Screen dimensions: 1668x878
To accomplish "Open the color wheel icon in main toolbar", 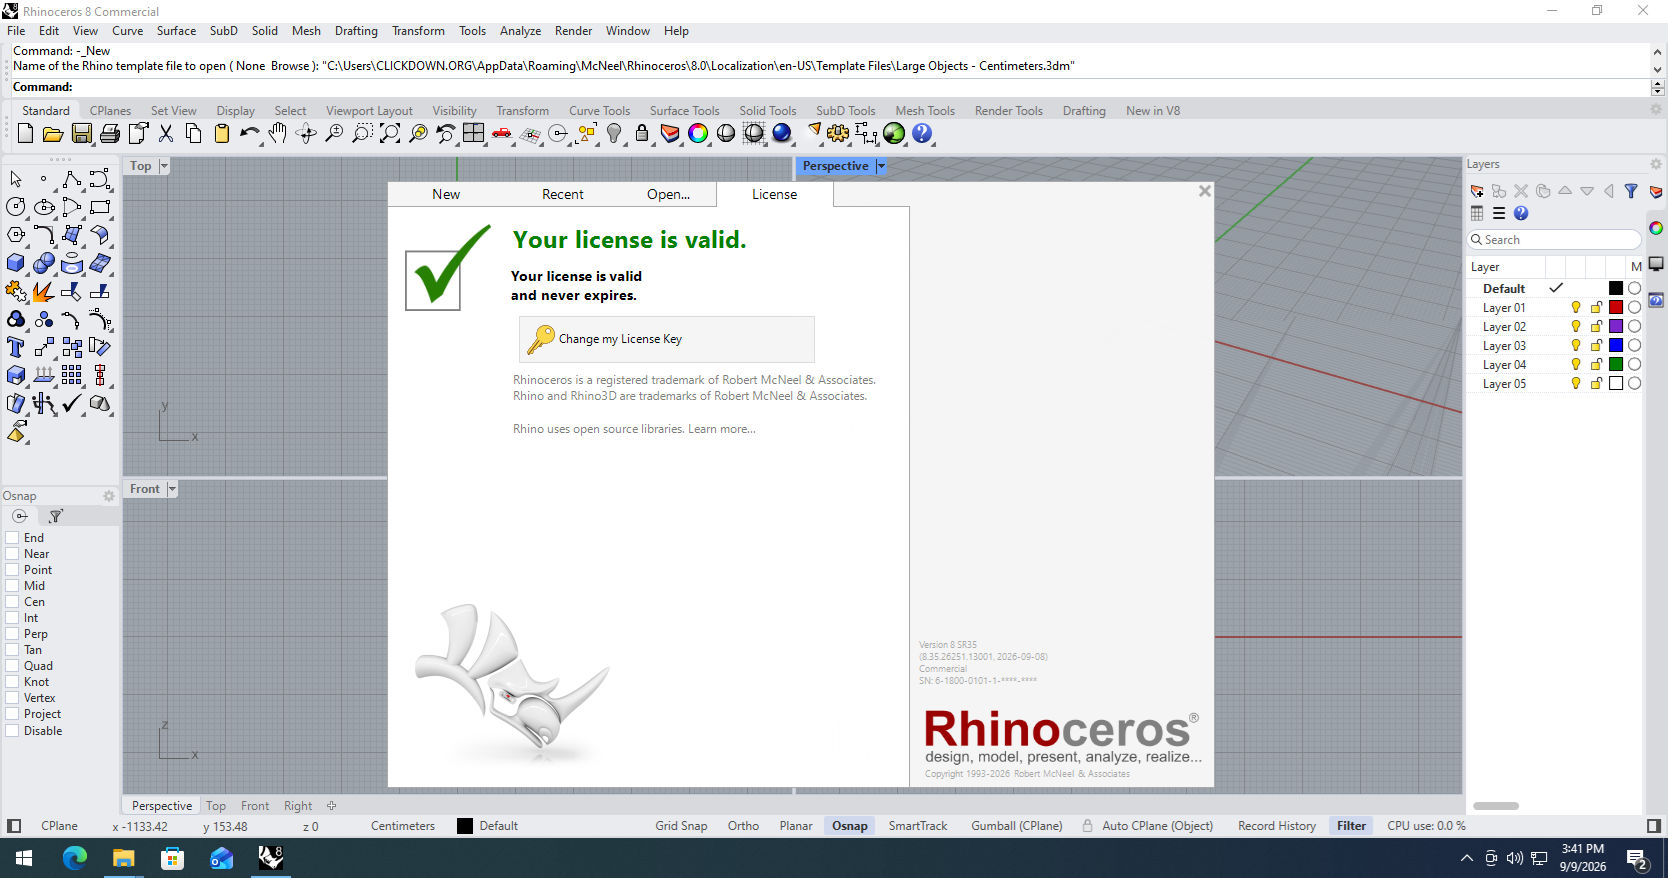I will pyautogui.click(x=698, y=134).
